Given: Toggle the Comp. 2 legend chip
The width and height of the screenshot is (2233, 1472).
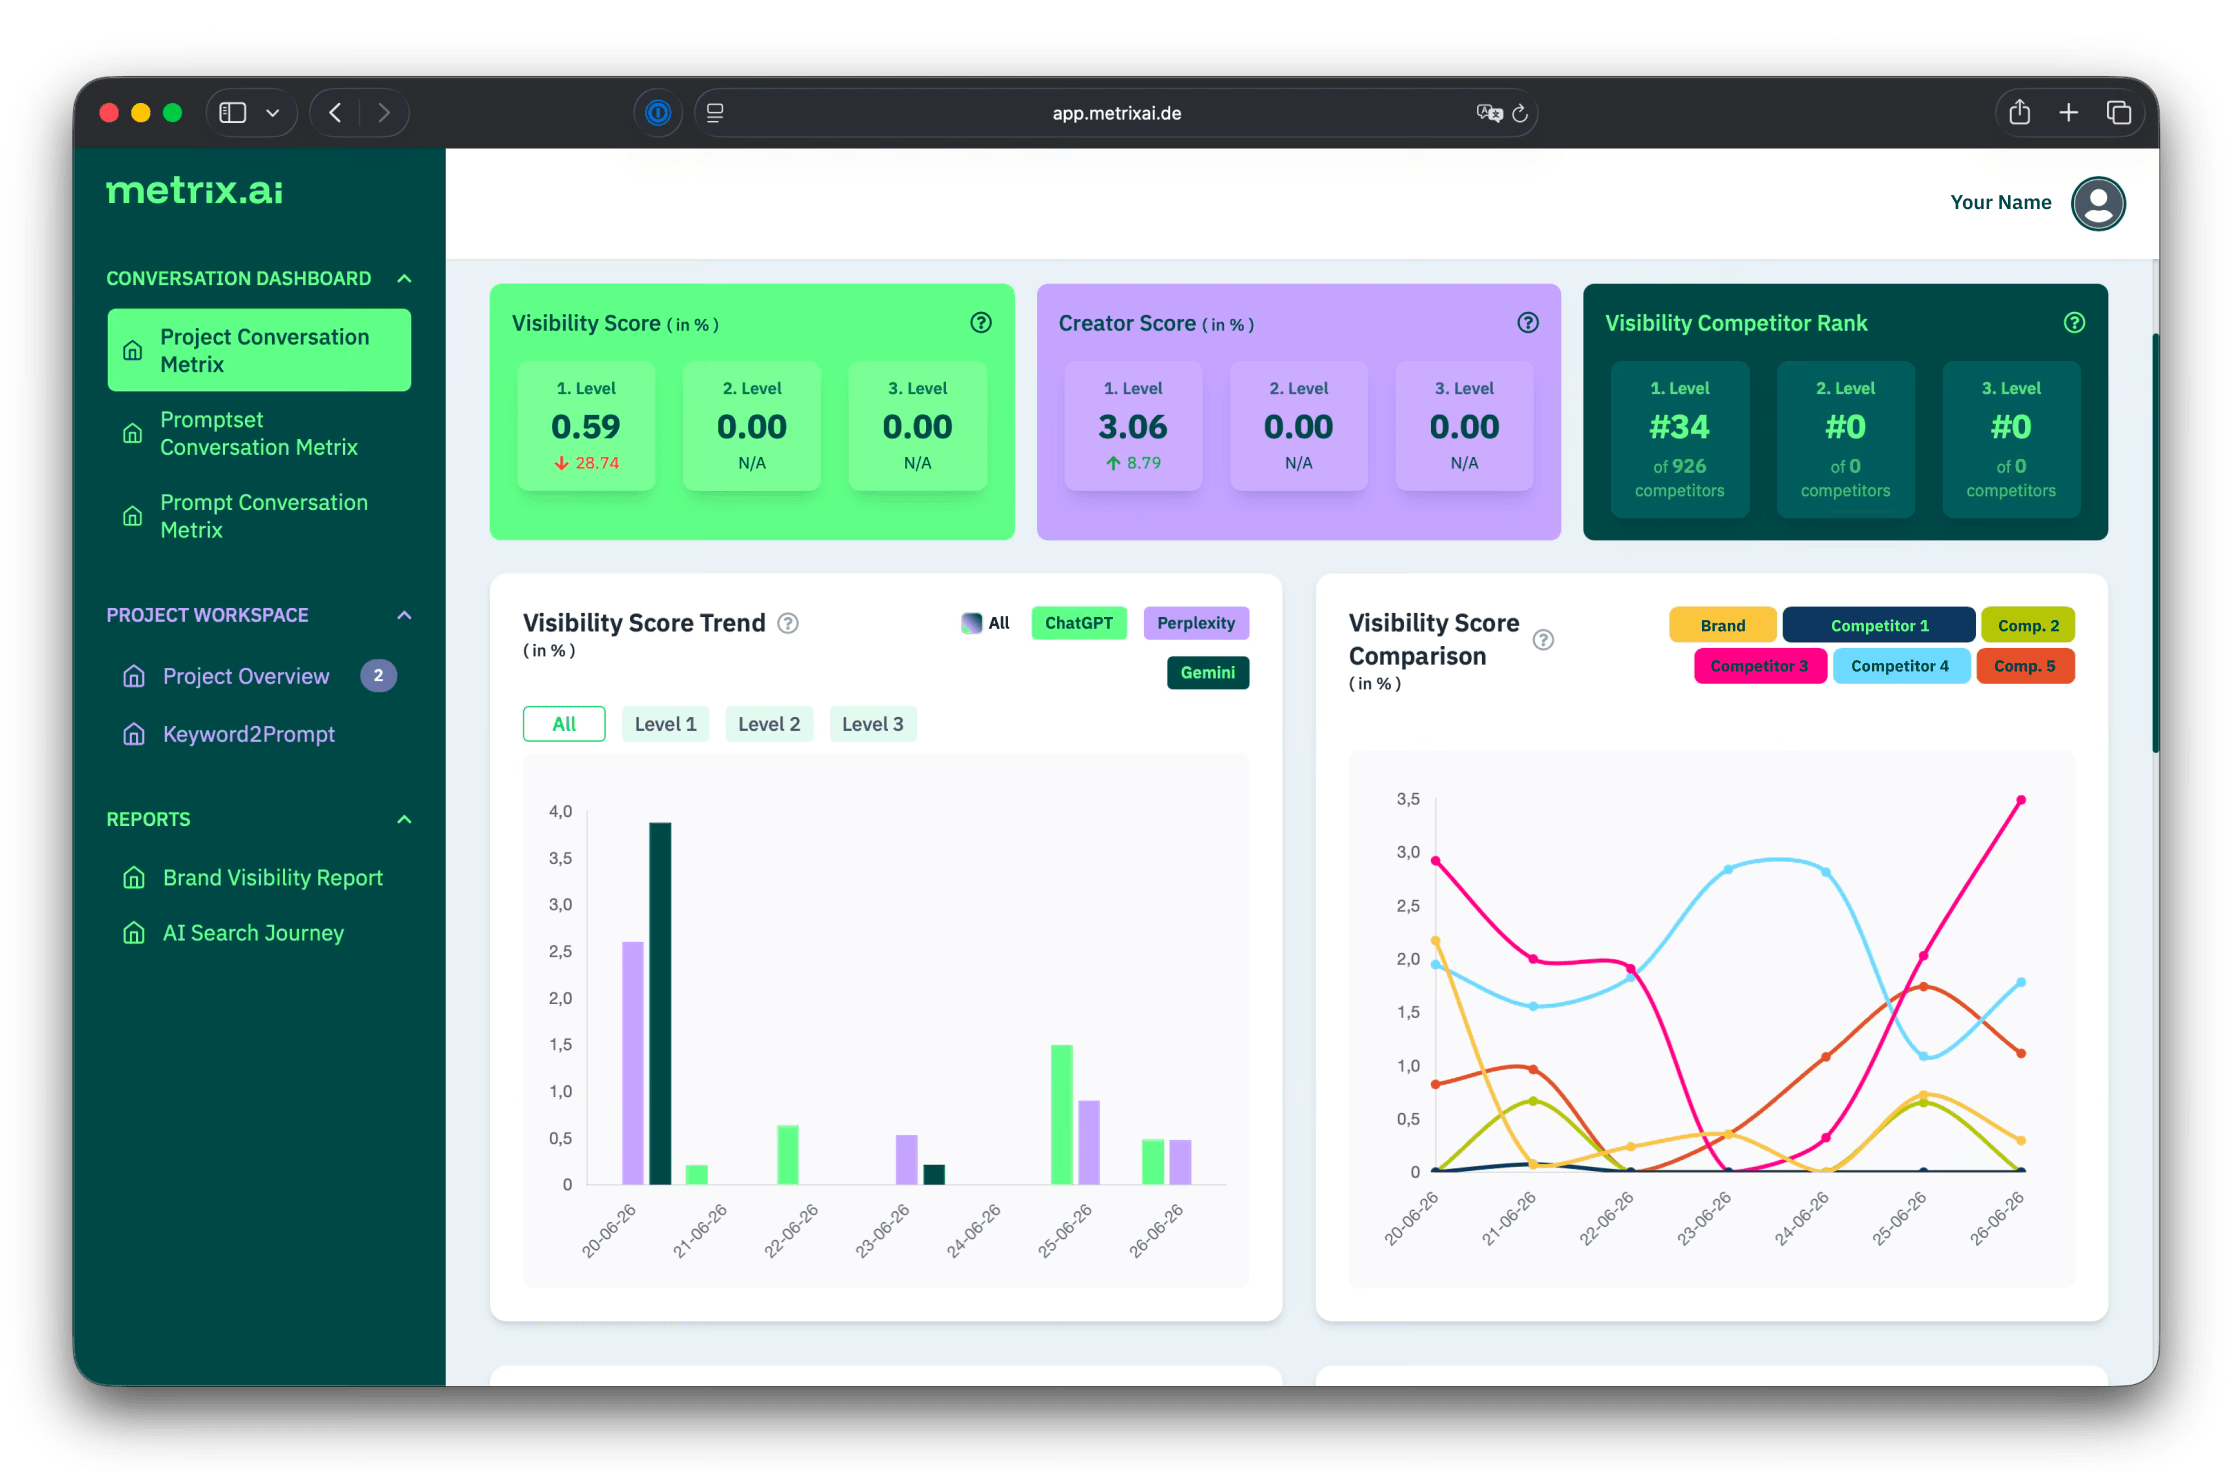Looking at the screenshot, I should point(2028,625).
